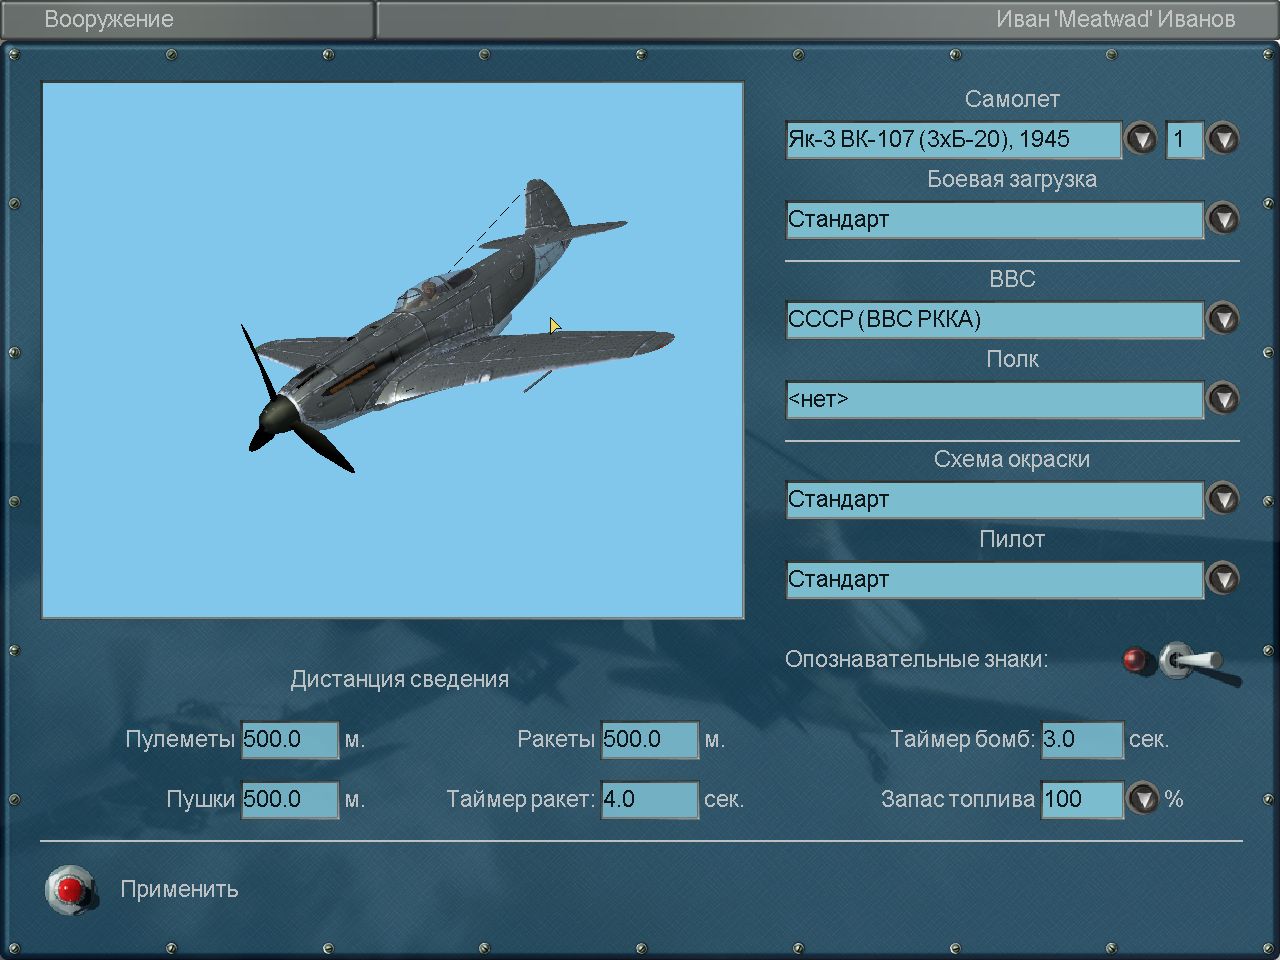Click the Пулеметы convergence distance field
This screenshot has width=1280, height=960.
point(290,739)
